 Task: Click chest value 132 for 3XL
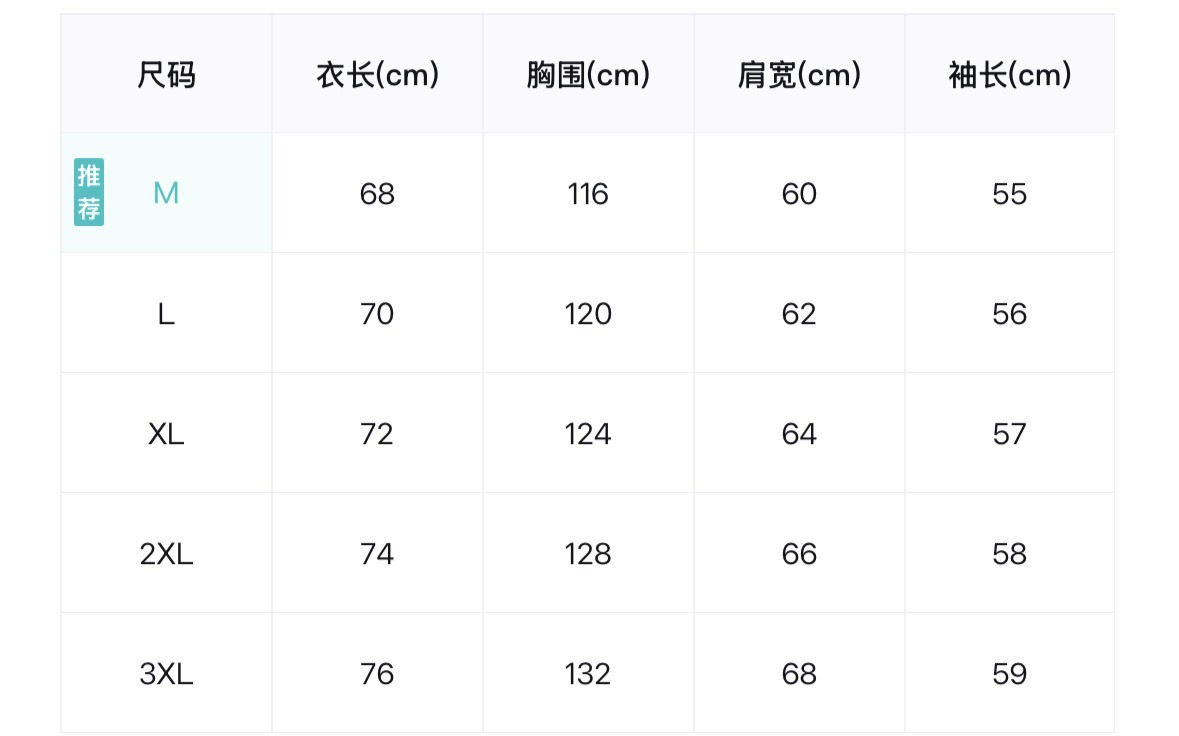tap(588, 674)
